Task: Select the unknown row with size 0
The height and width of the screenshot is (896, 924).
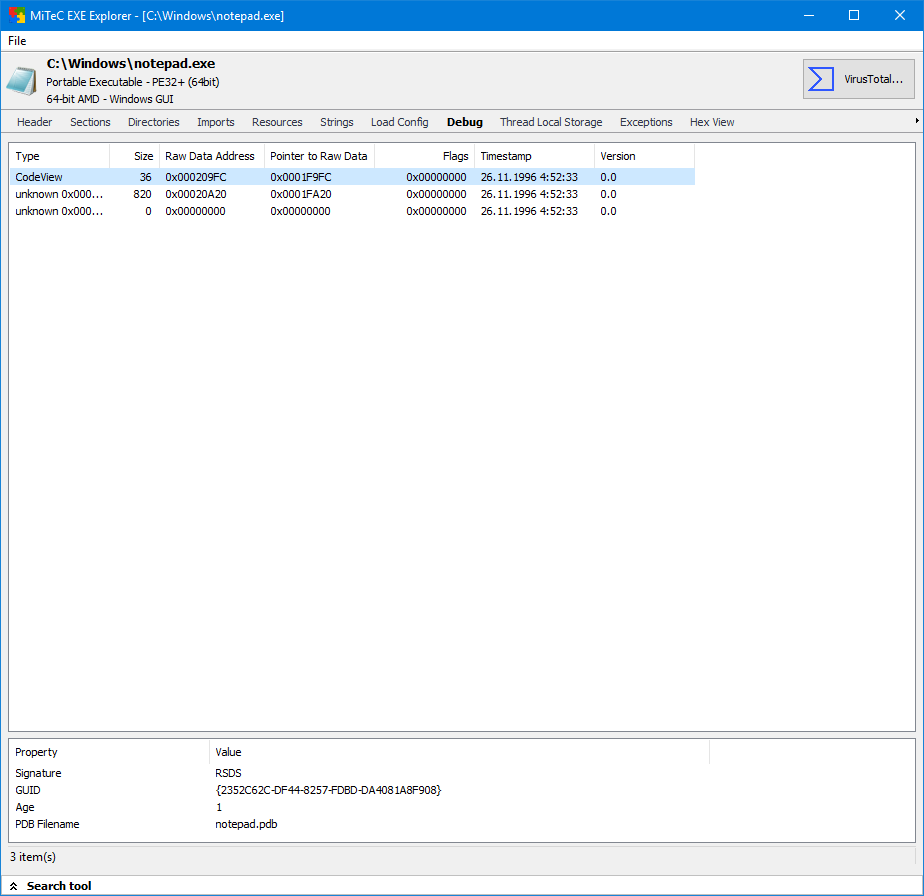Action: (x=352, y=211)
